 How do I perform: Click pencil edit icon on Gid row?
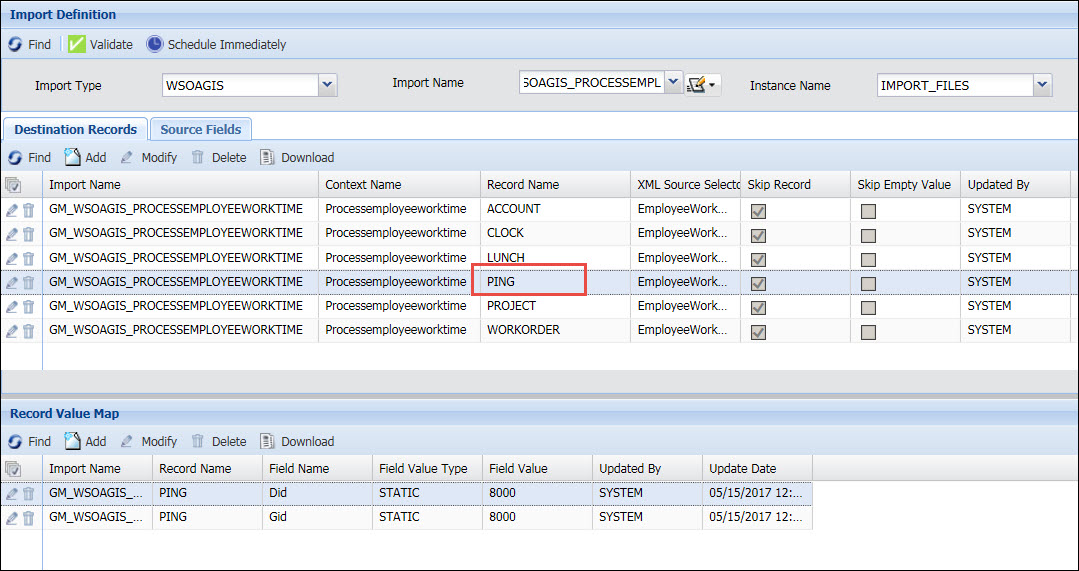12,518
